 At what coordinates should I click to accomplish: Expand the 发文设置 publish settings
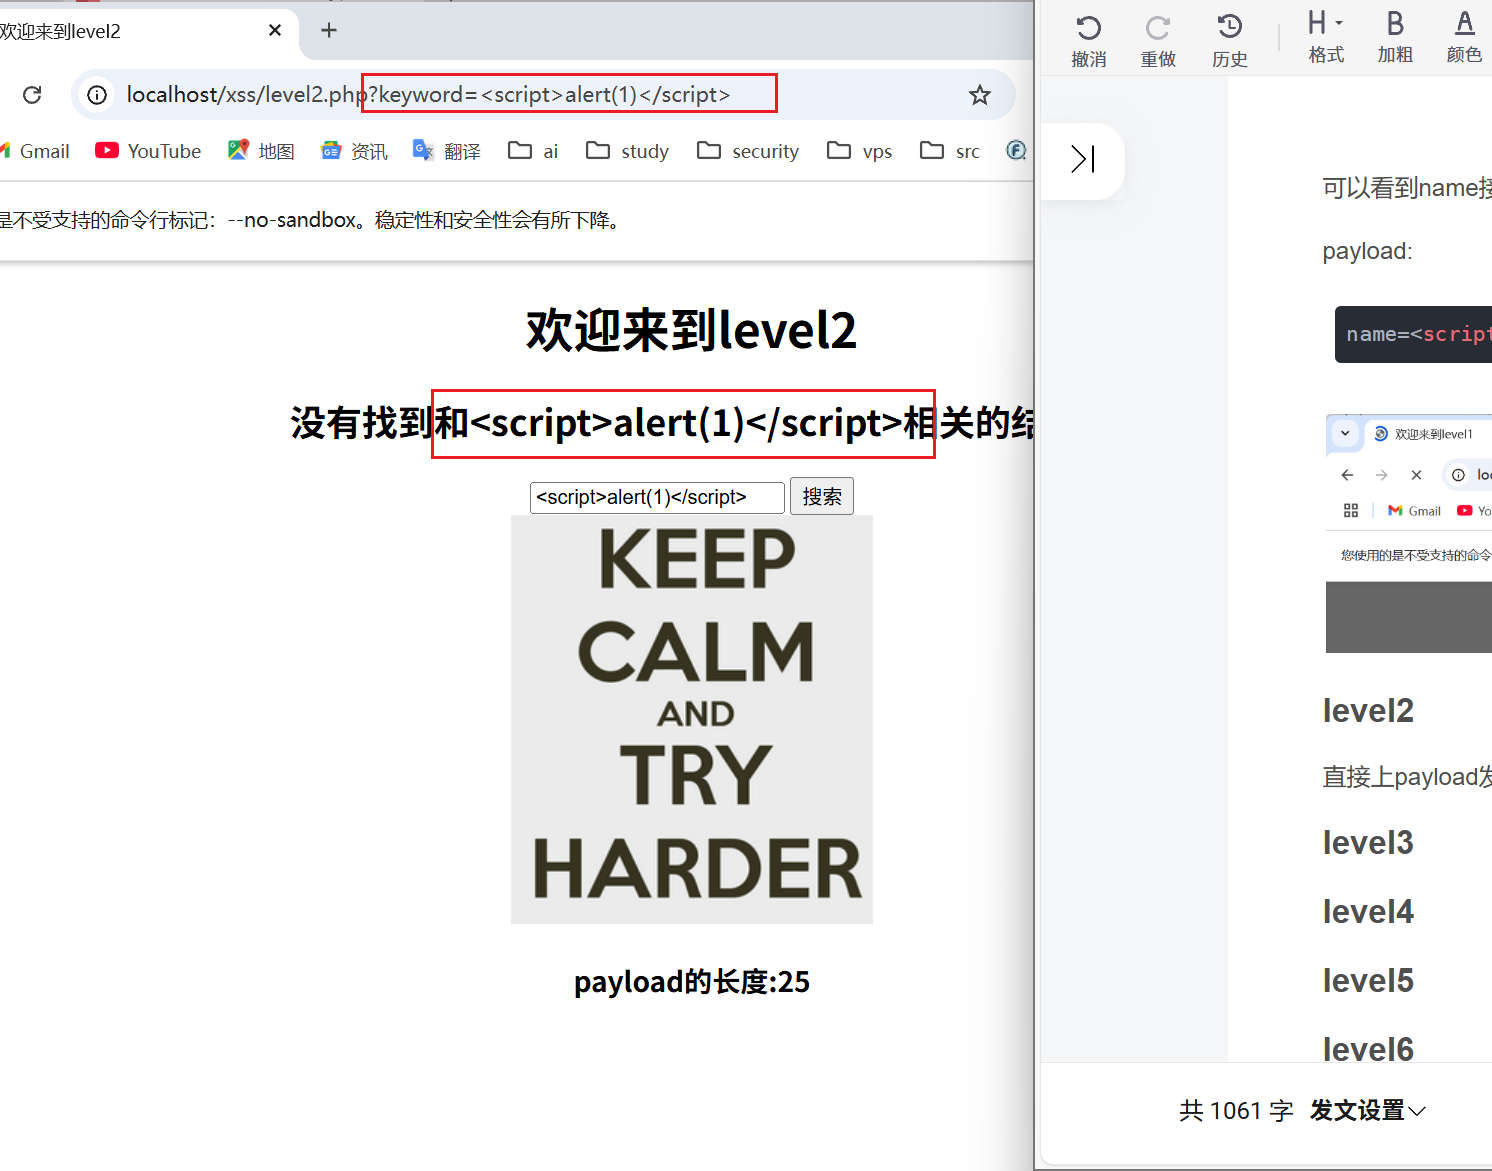(1367, 1110)
